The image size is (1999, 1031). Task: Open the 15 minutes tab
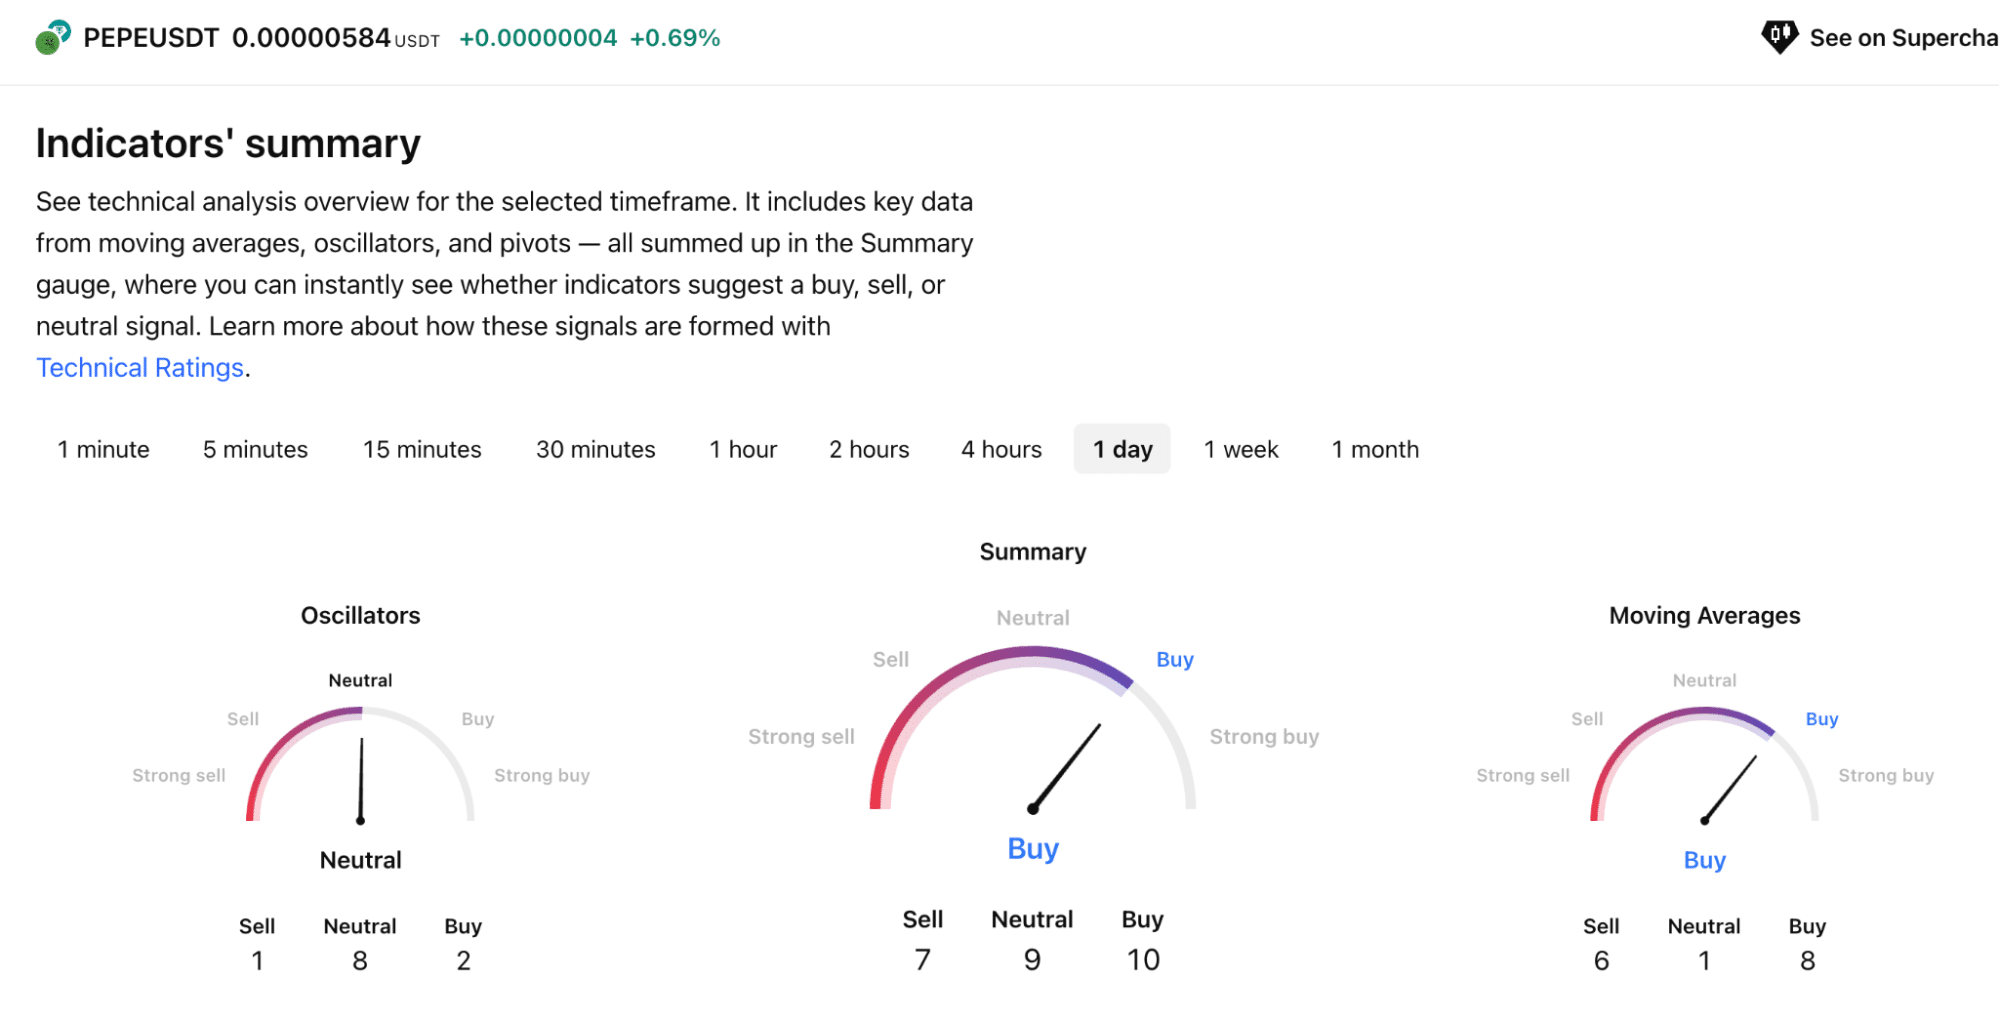click(422, 449)
